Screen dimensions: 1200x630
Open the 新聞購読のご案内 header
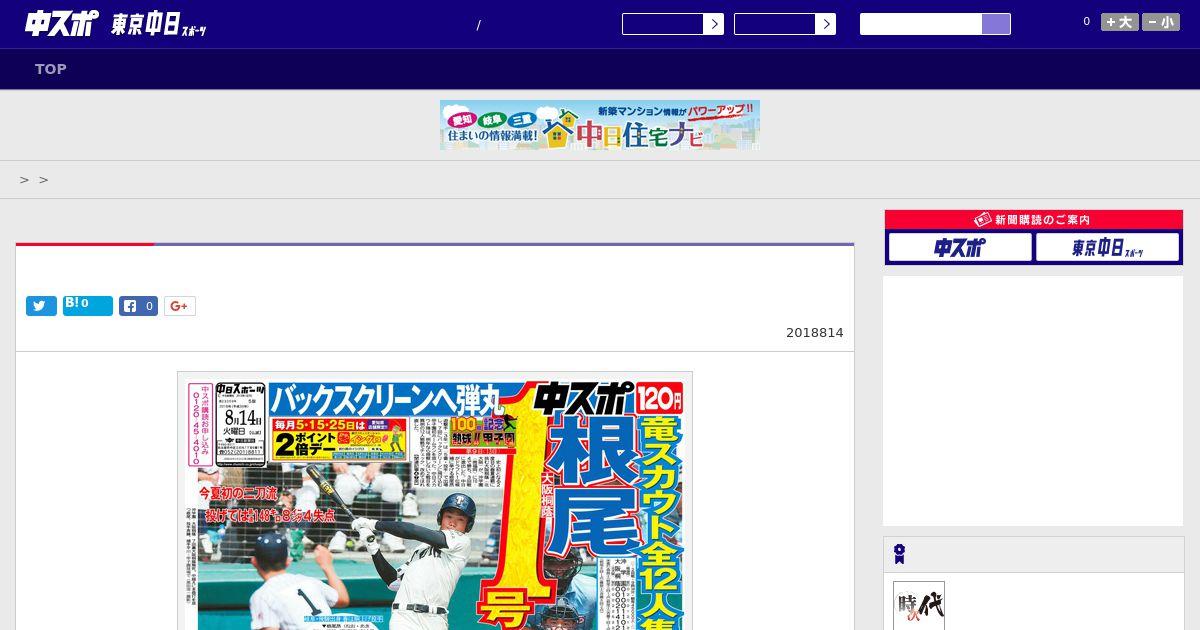[1034, 219]
